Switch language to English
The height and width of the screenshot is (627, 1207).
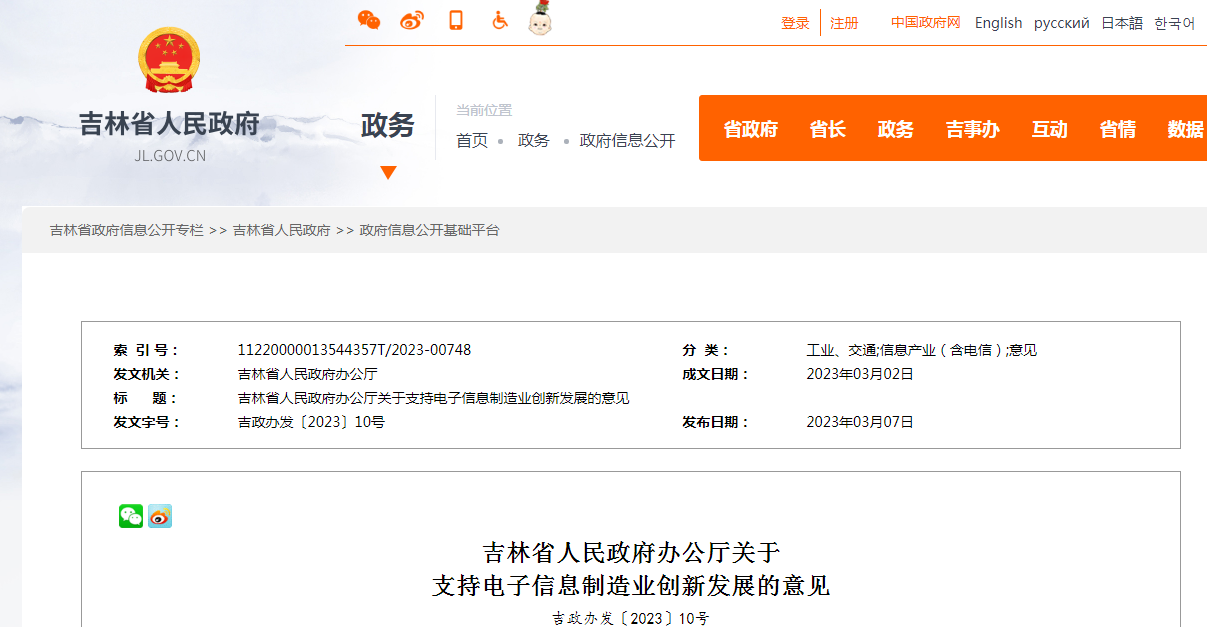998,23
